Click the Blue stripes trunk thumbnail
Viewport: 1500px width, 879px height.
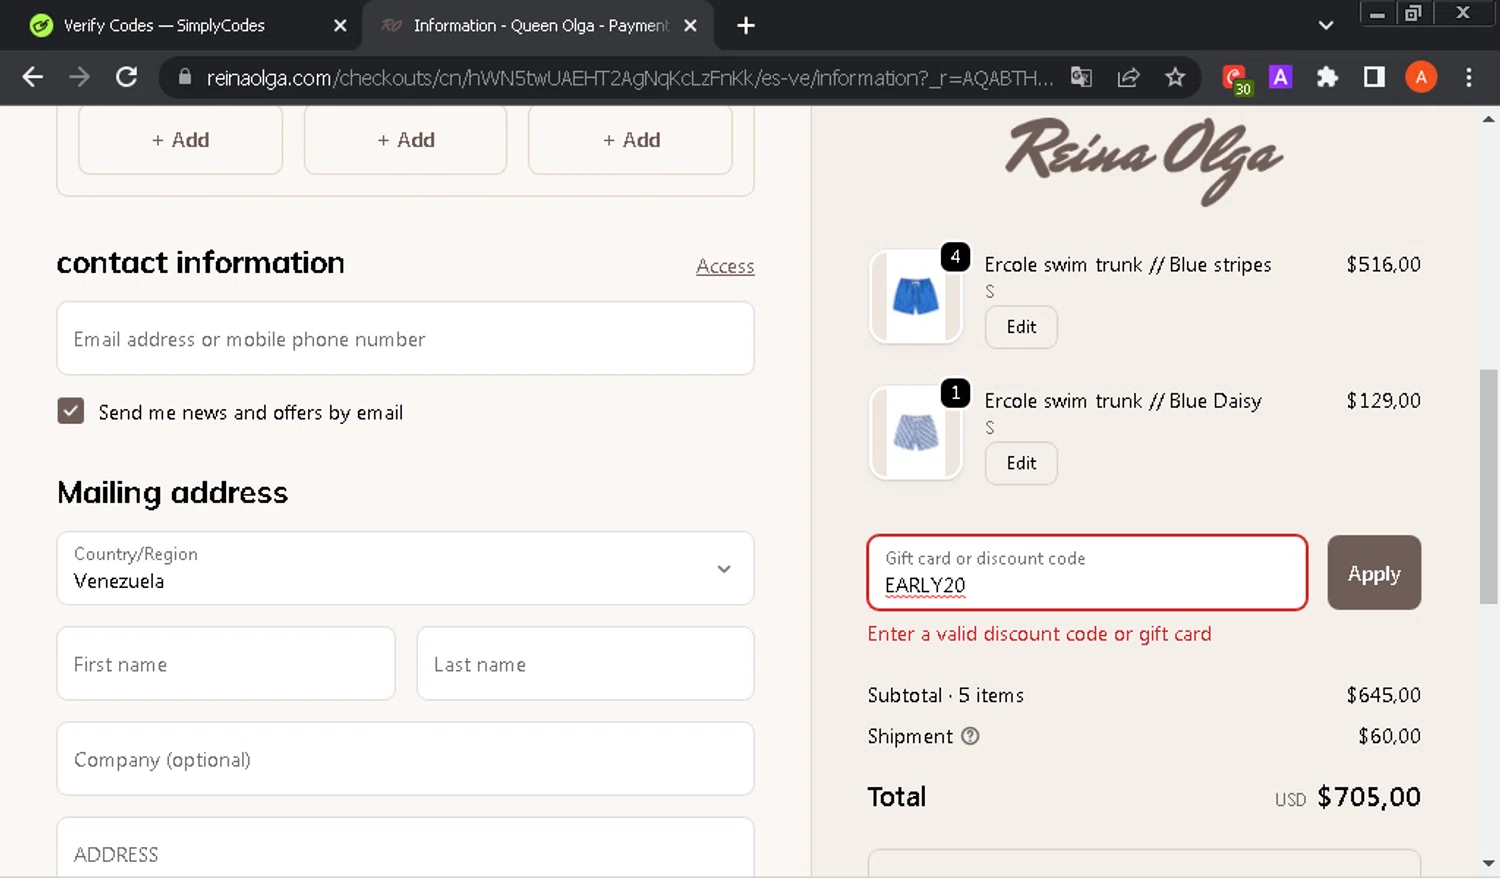(x=916, y=297)
